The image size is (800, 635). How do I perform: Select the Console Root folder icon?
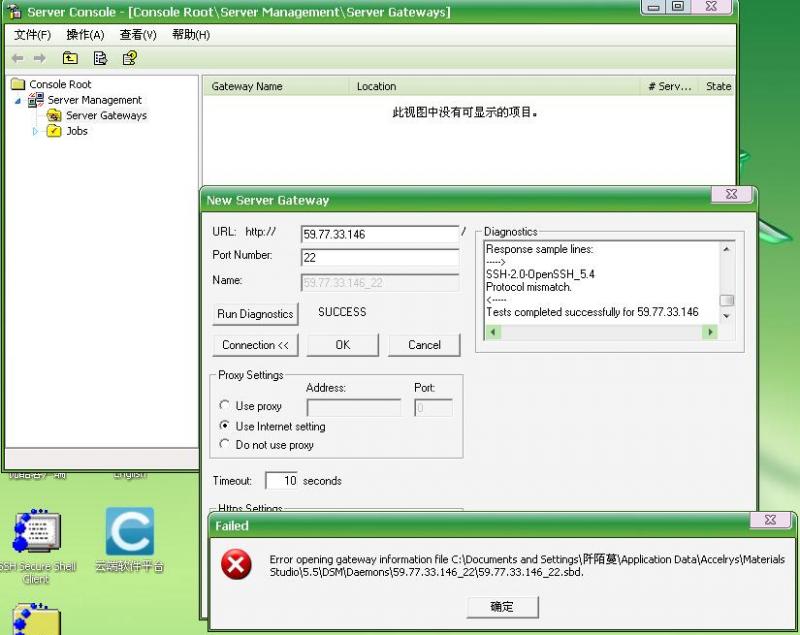pos(18,84)
